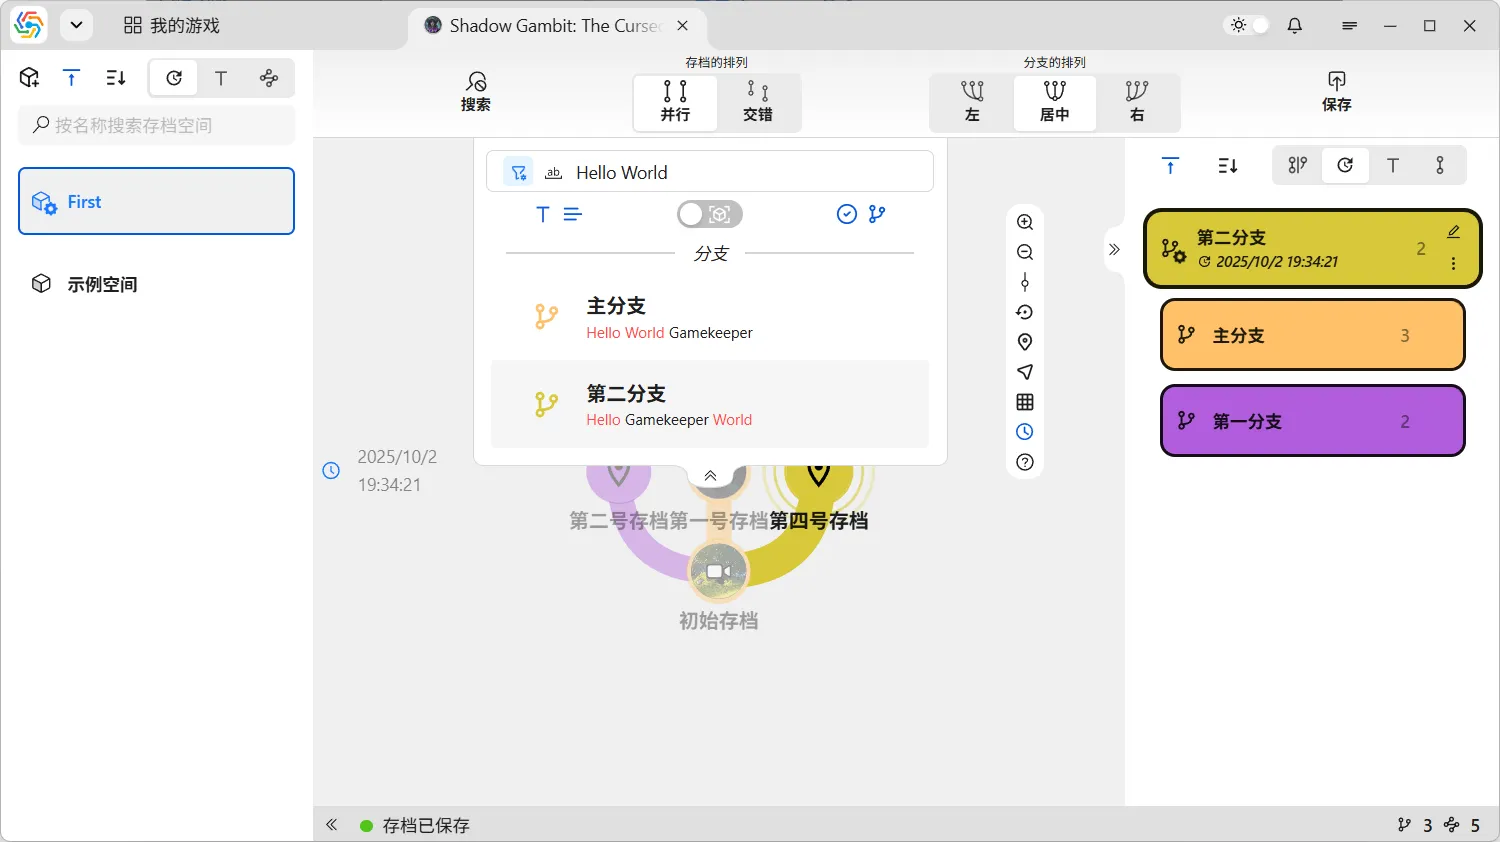Select the purple 第一分支 branch card
Image resolution: width=1500 pixels, height=842 pixels.
click(1312, 421)
